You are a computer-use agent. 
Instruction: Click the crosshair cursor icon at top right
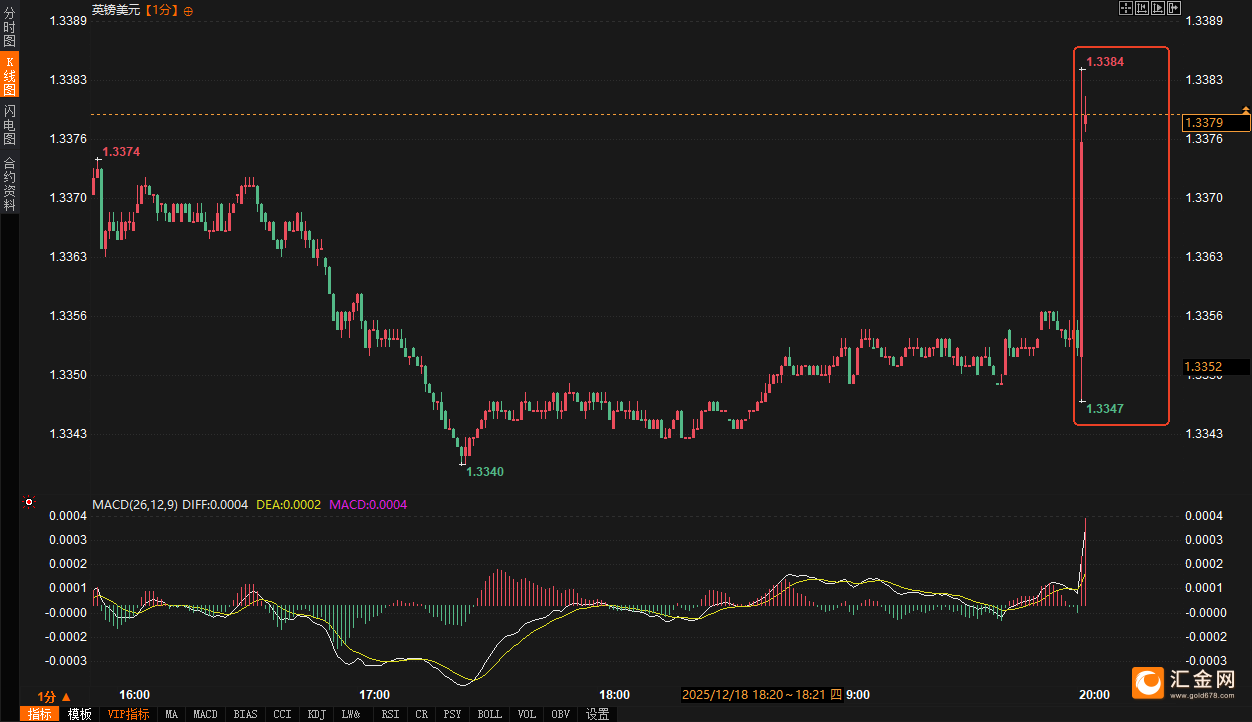(1126, 8)
